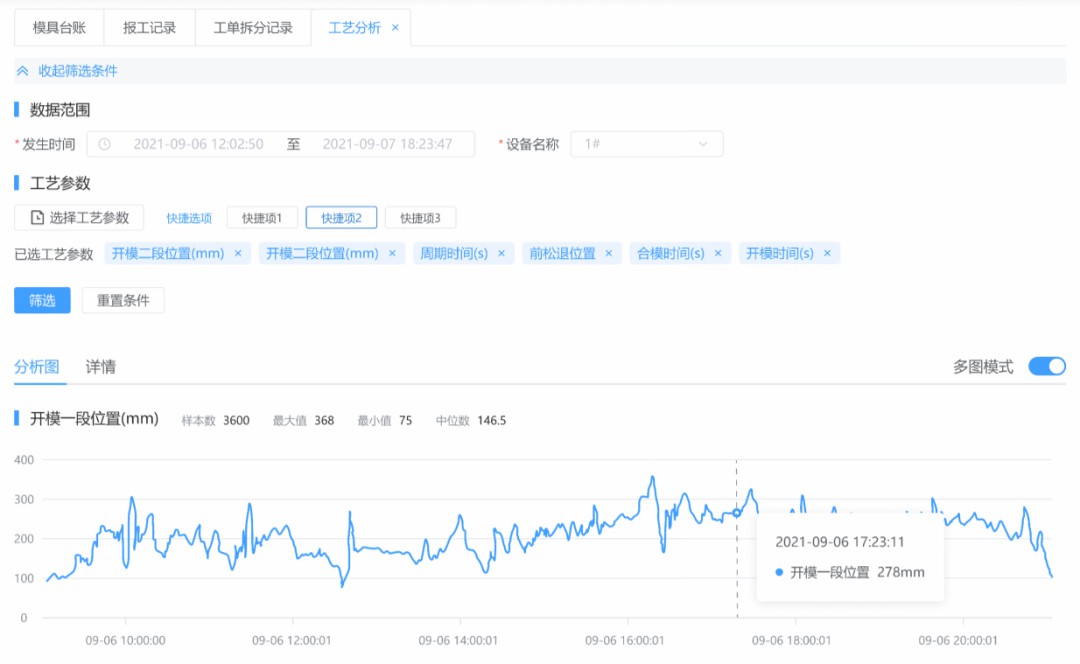Click the clock icon in the 发生时间 field
Viewport: 1080px width, 664px height.
(x=104, y=144)
